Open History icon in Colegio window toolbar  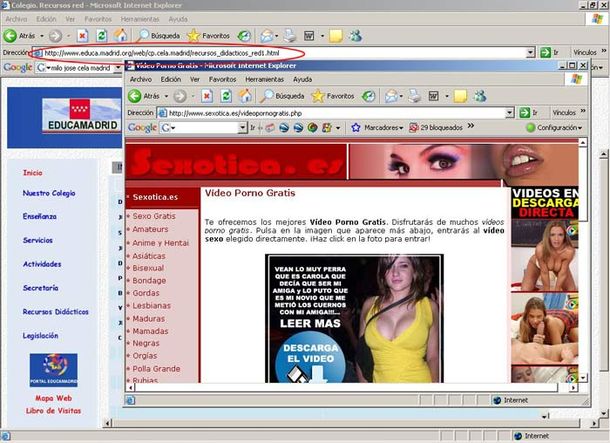point(244,36)
